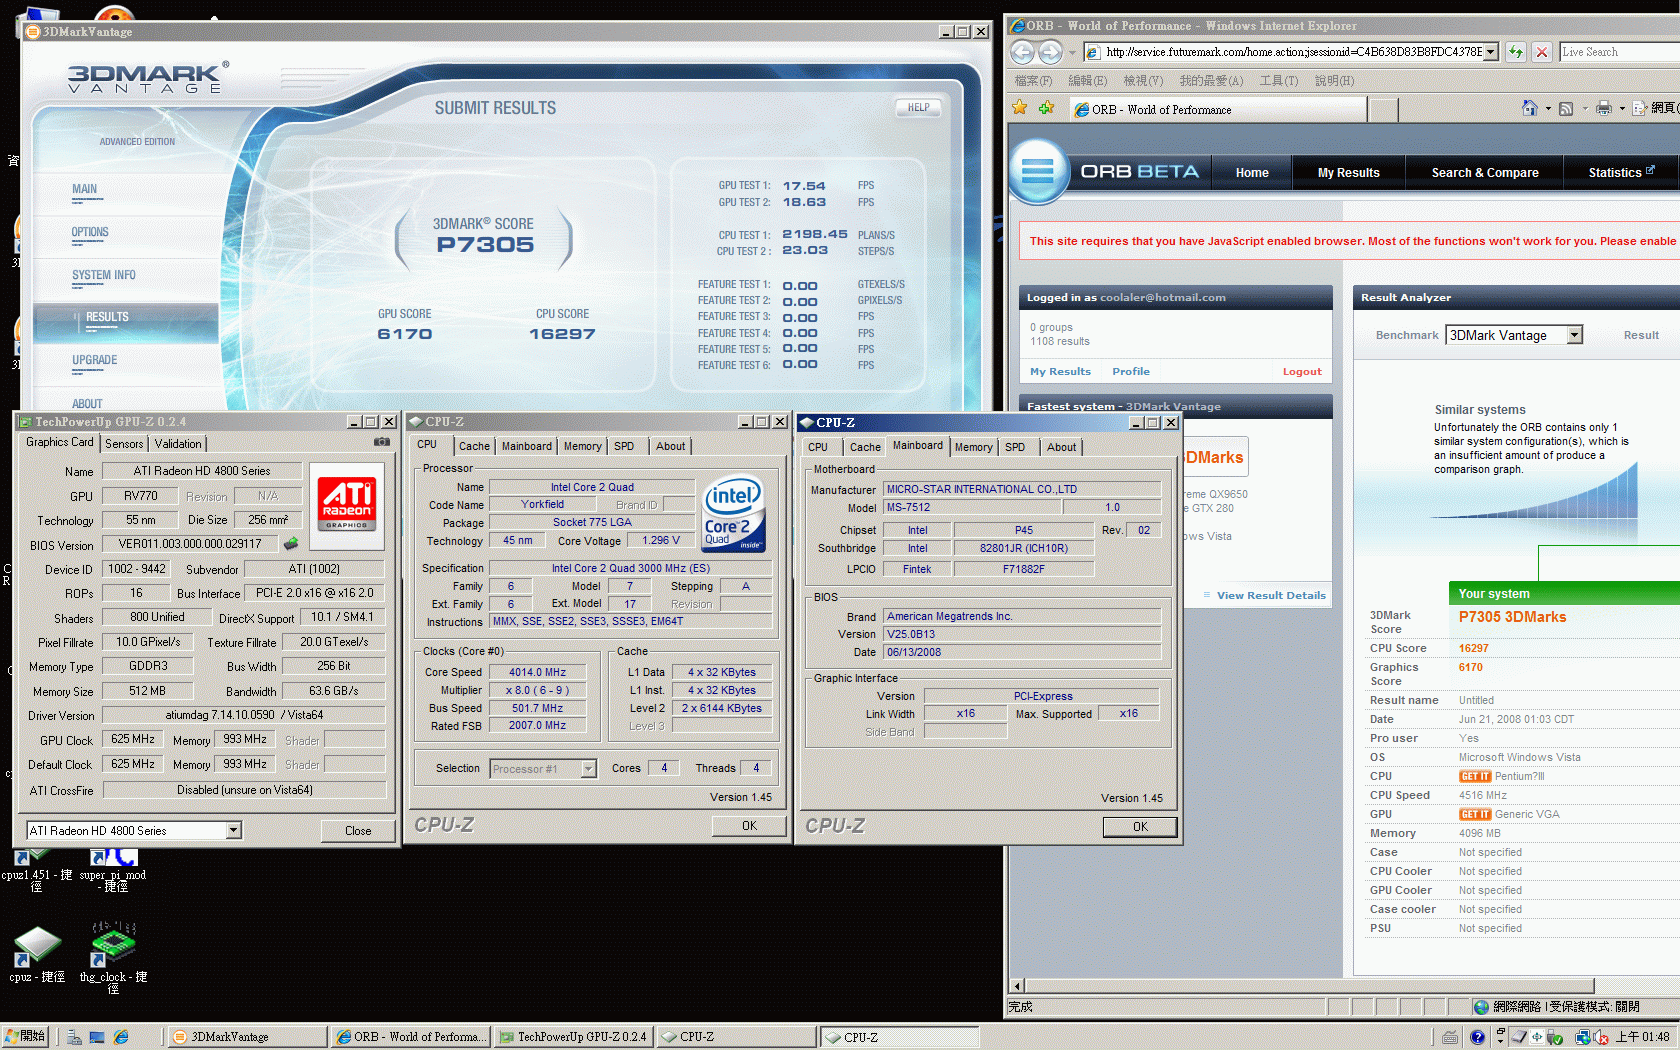This screenshot has width=1680, height=1050.
Task: Click the Add to Favorites plus-star icon
Action: (1046, 108)
